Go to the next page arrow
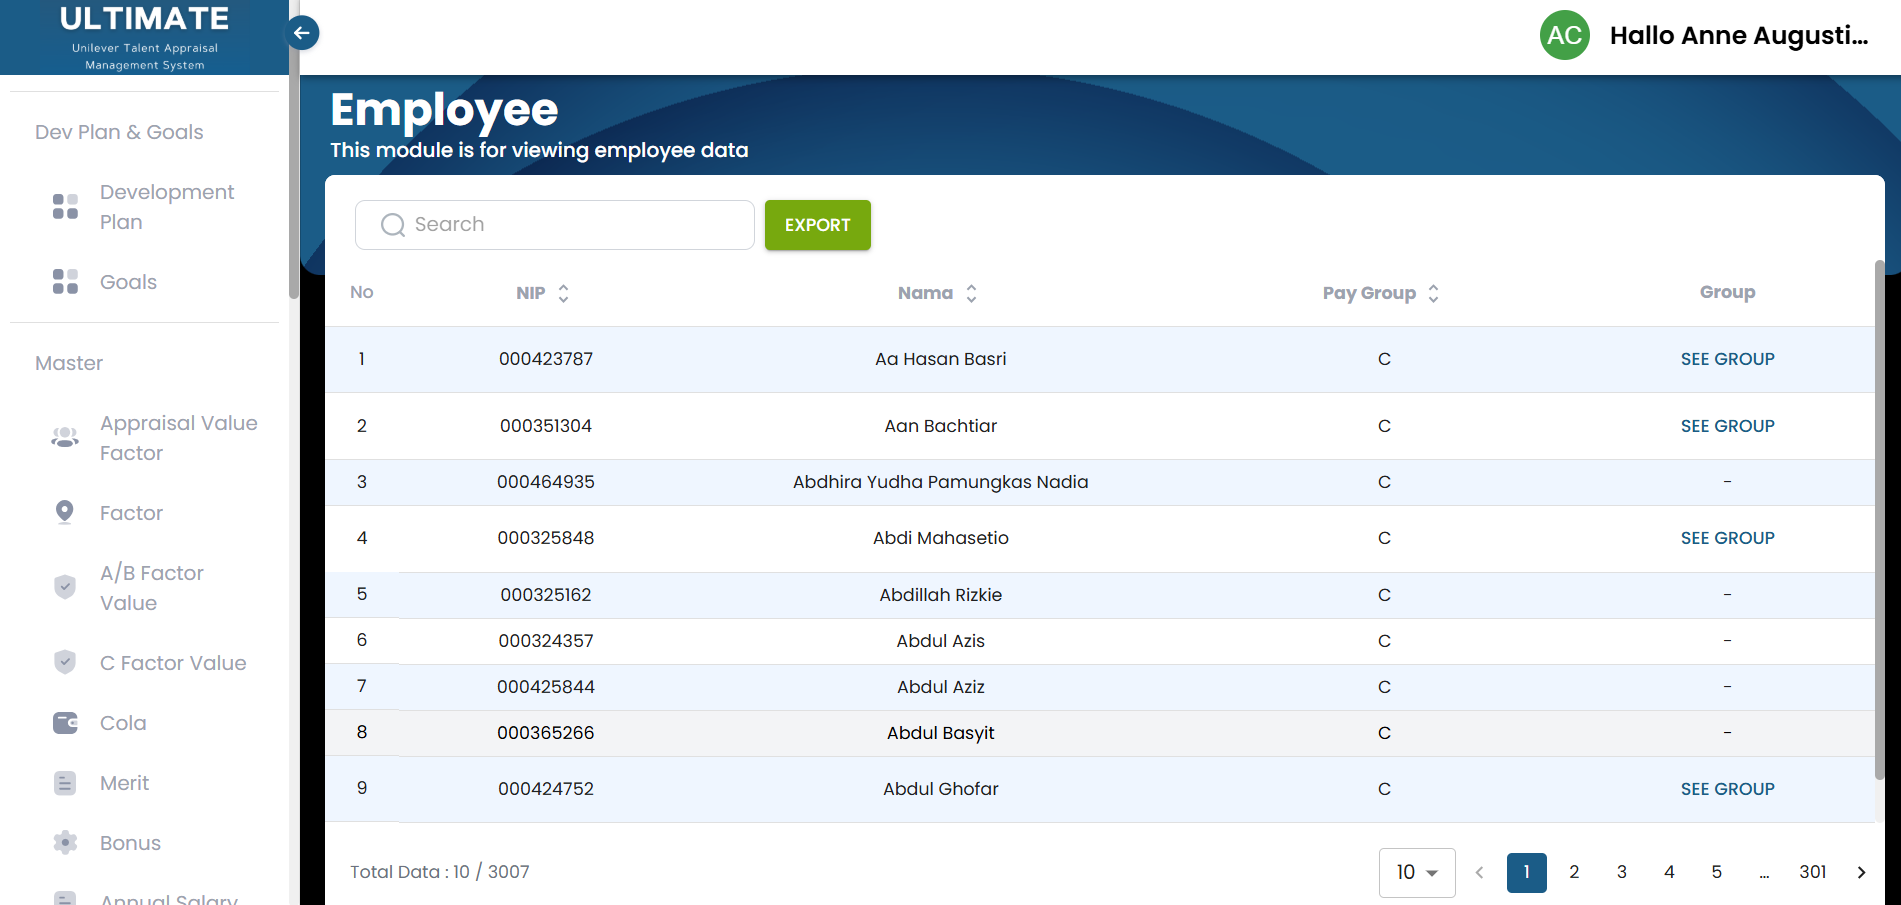 [1861, 872]
